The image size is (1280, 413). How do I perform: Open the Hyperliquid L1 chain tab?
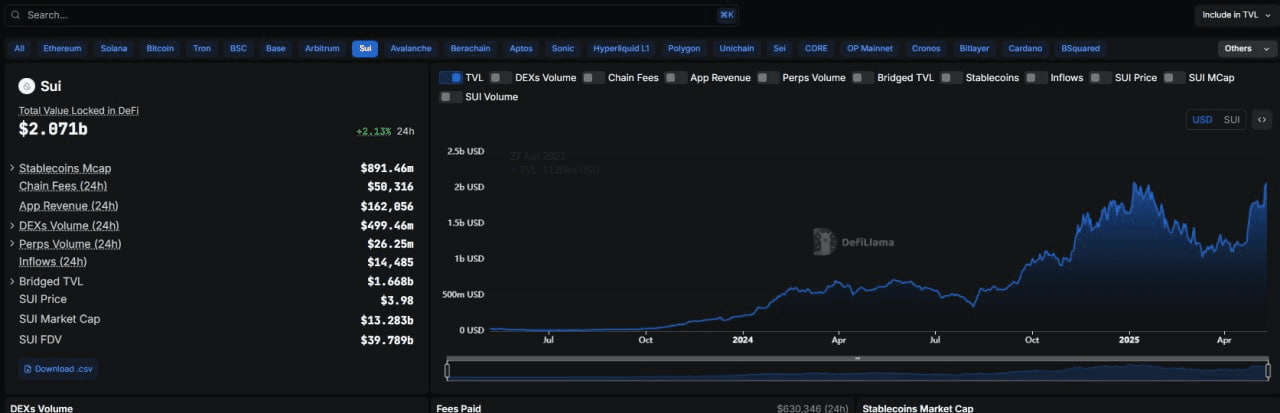click(x=621, y=48)
